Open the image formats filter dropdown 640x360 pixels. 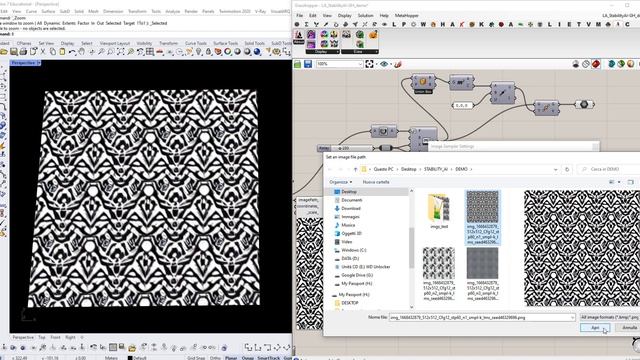pos(609,317)
